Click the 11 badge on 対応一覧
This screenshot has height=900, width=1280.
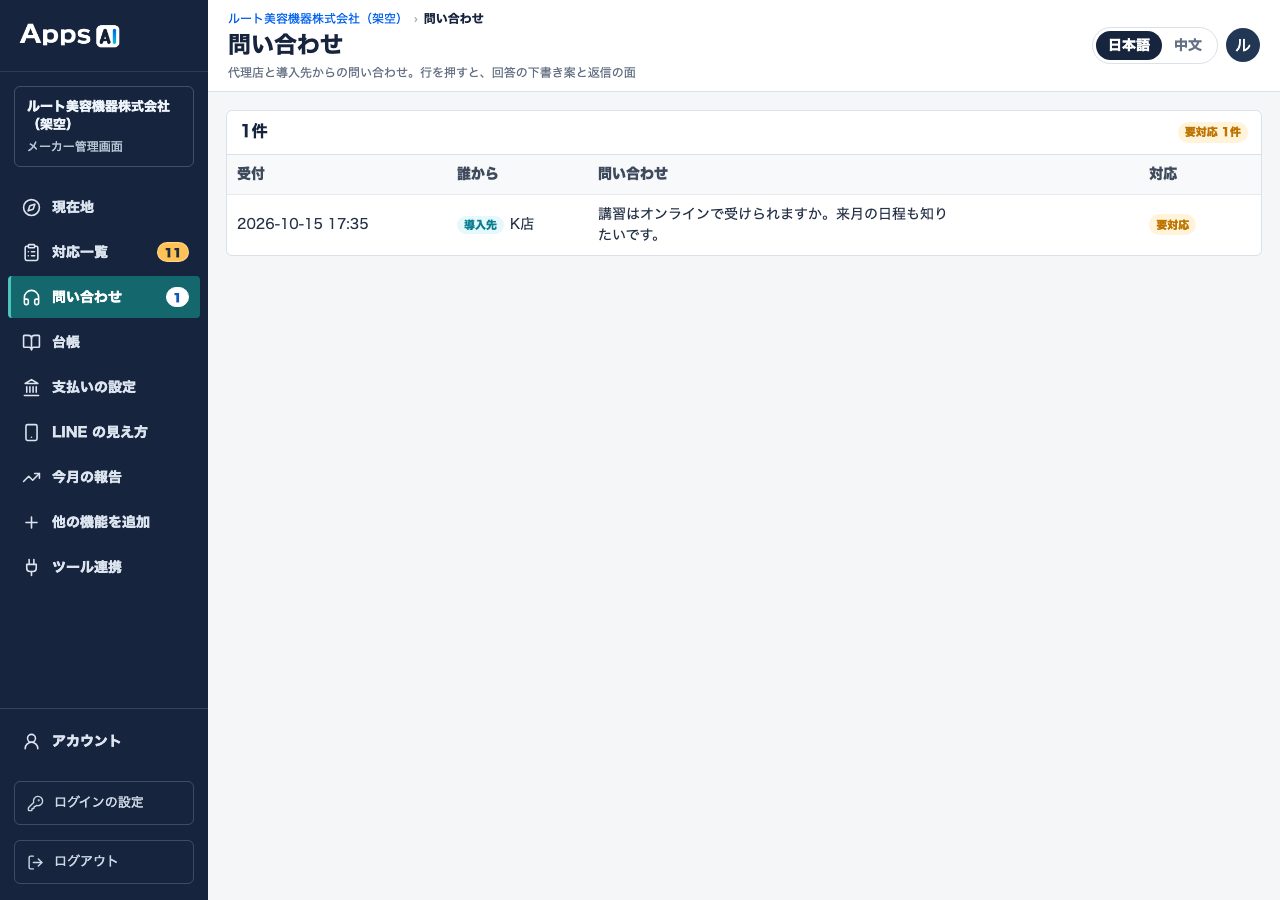[x=173, y=252]
